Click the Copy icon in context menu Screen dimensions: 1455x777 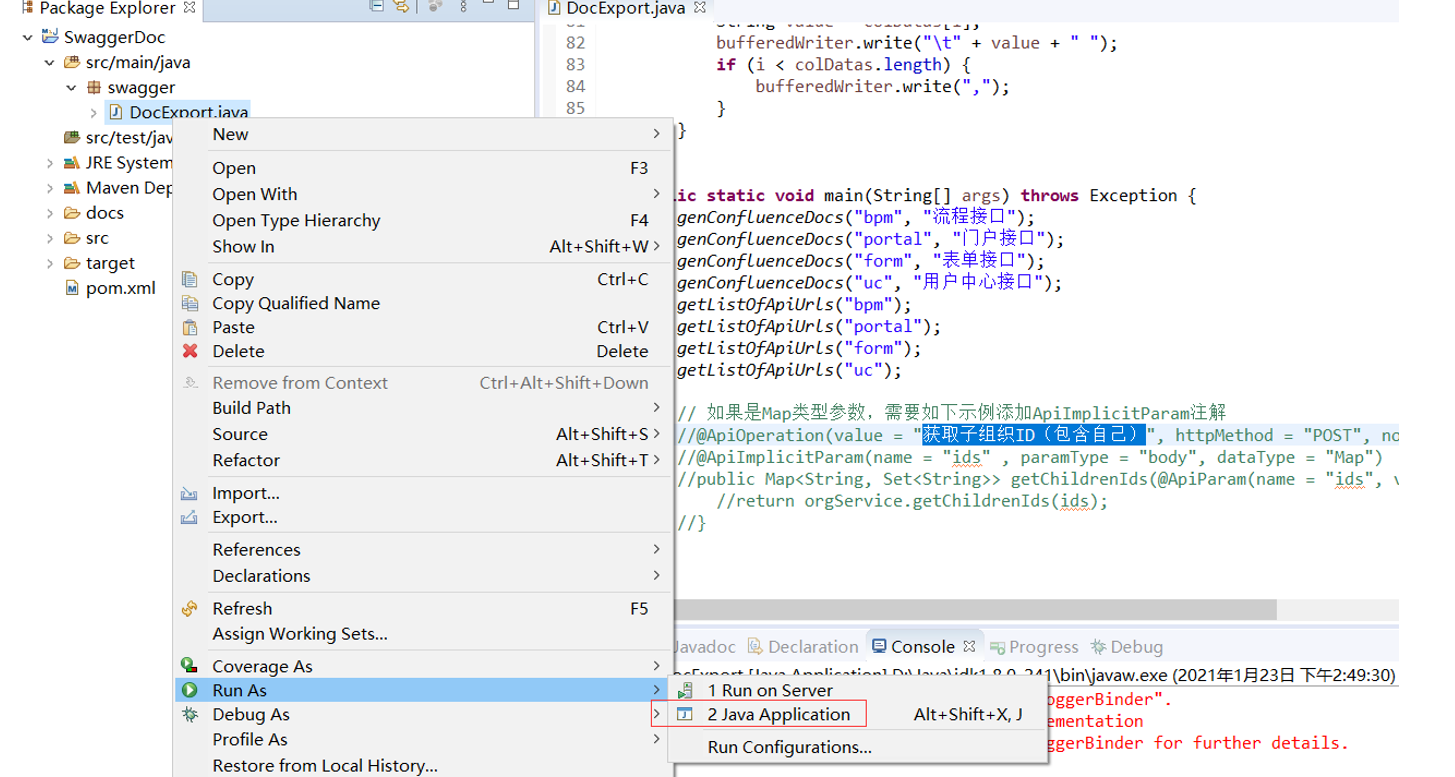pyautogui.click(x=190, y=280)
